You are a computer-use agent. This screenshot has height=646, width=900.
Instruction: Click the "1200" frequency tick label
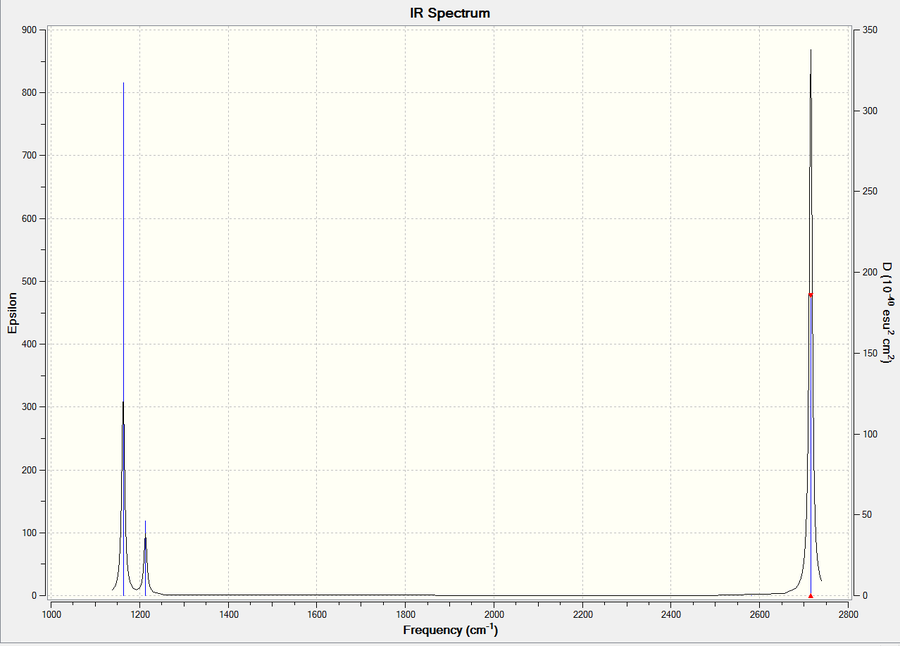140,614
